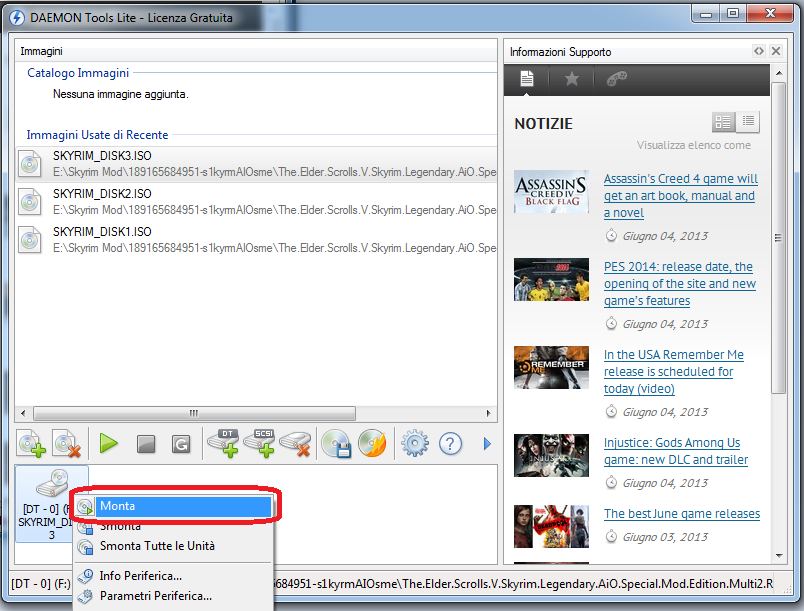
Task: Open the News document tab icon
Action: 527,79
